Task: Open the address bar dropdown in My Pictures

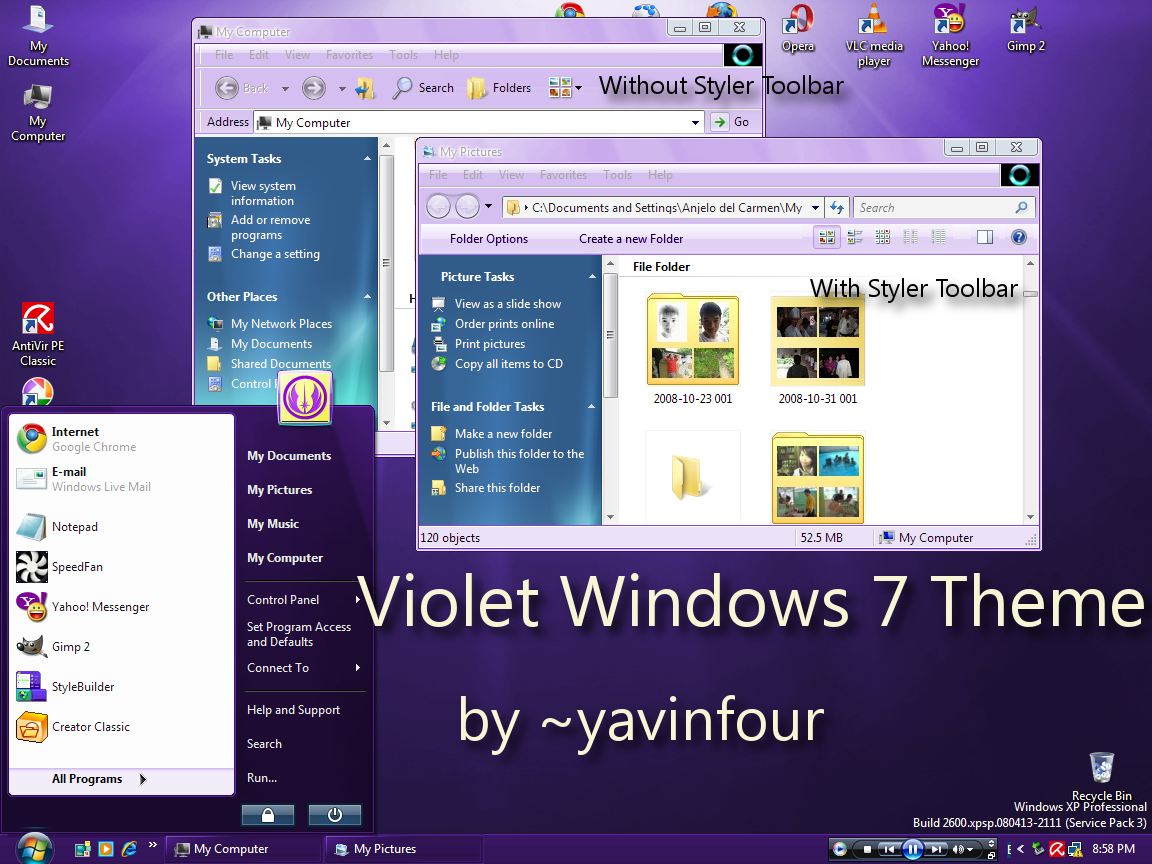Action: (x=814, y=207)
